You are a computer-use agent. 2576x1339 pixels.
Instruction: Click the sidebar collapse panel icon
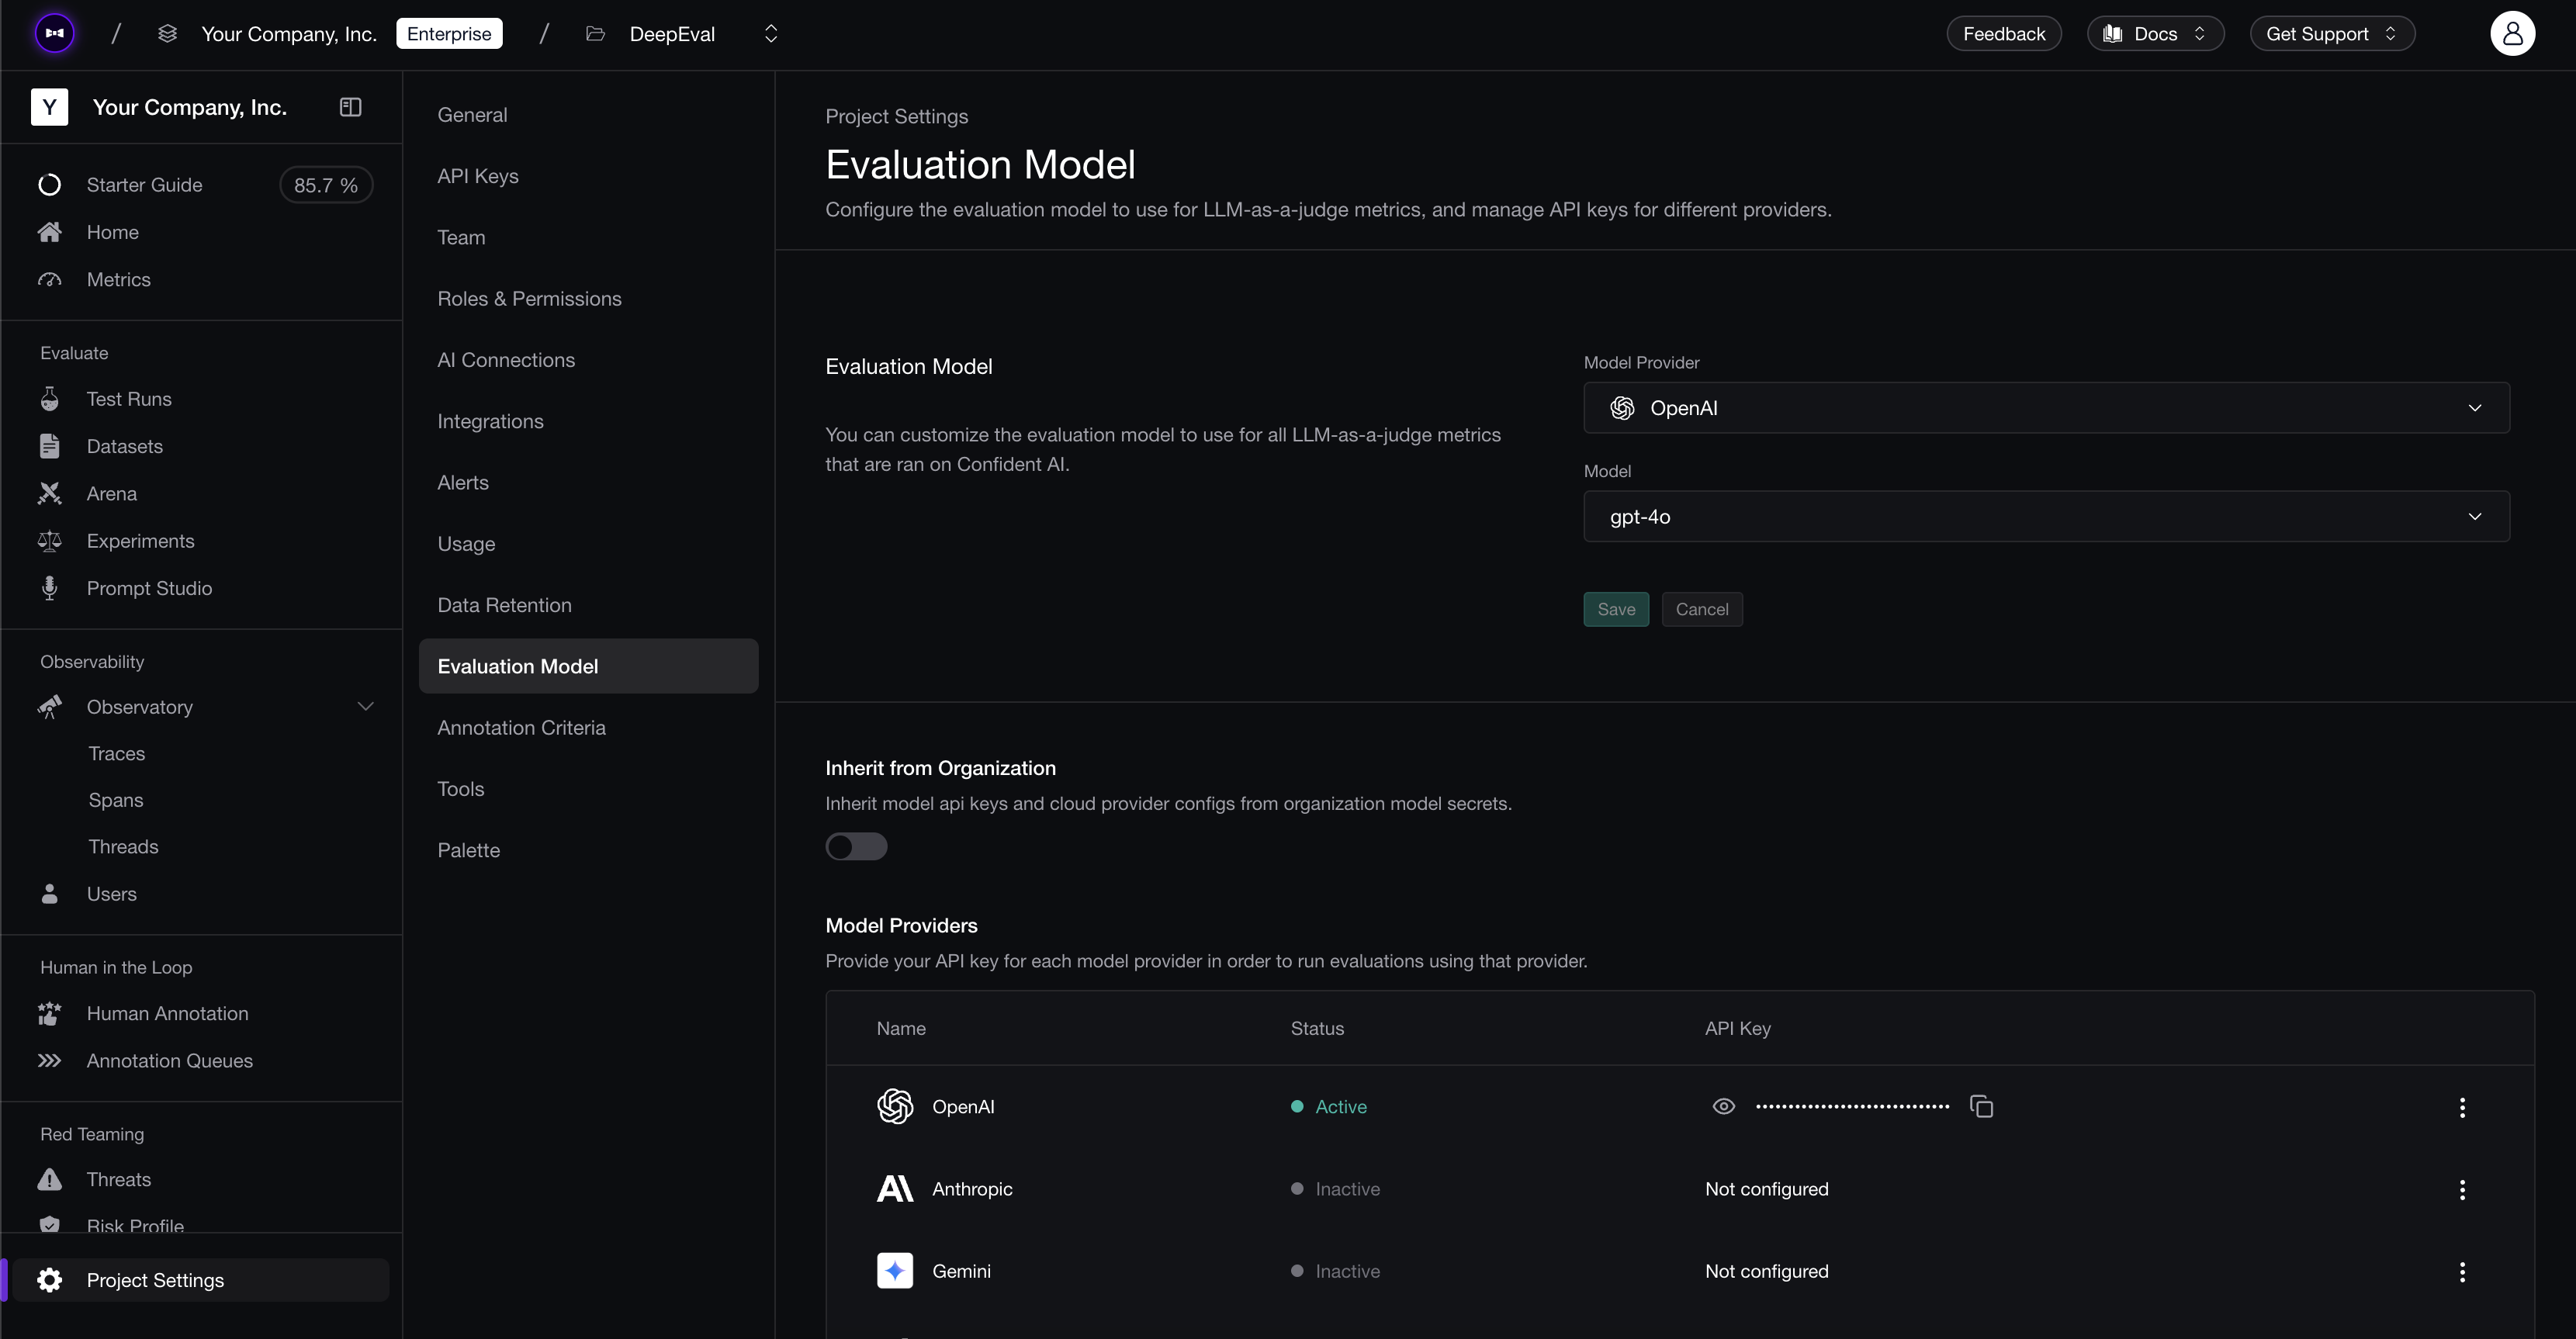click(350, 107)
